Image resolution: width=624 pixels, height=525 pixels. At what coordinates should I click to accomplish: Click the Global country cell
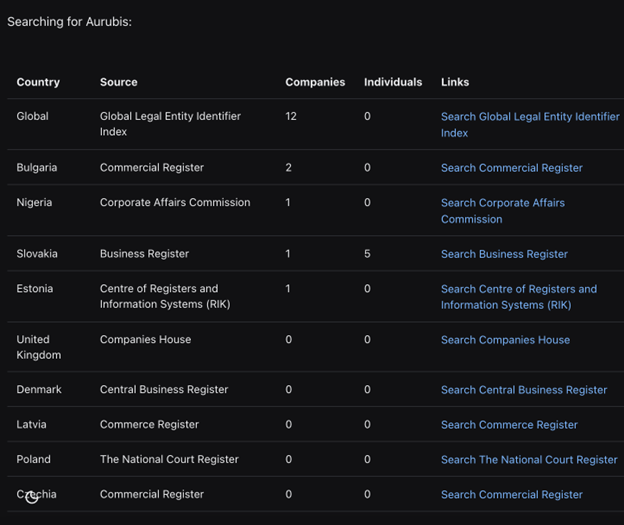pyautogui.click(x=32, y=116)
